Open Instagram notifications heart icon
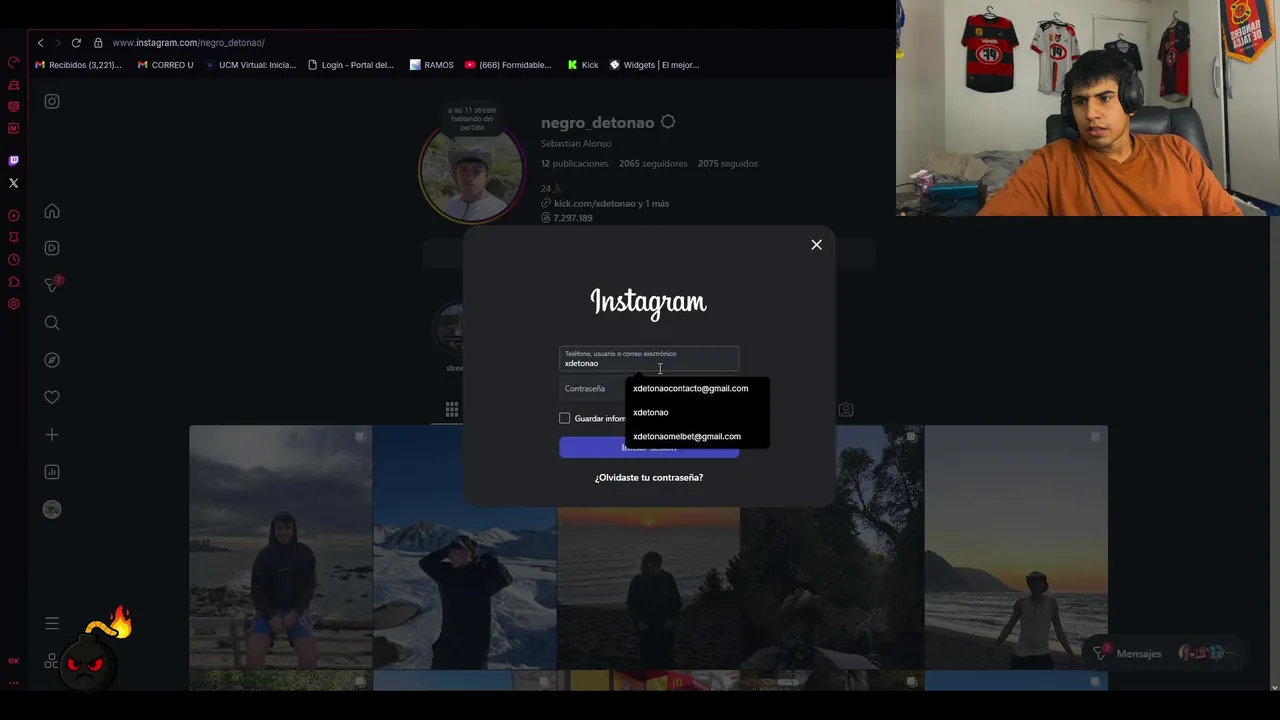Viewport: 1280px width, 720px height. (x=52, y=397)
